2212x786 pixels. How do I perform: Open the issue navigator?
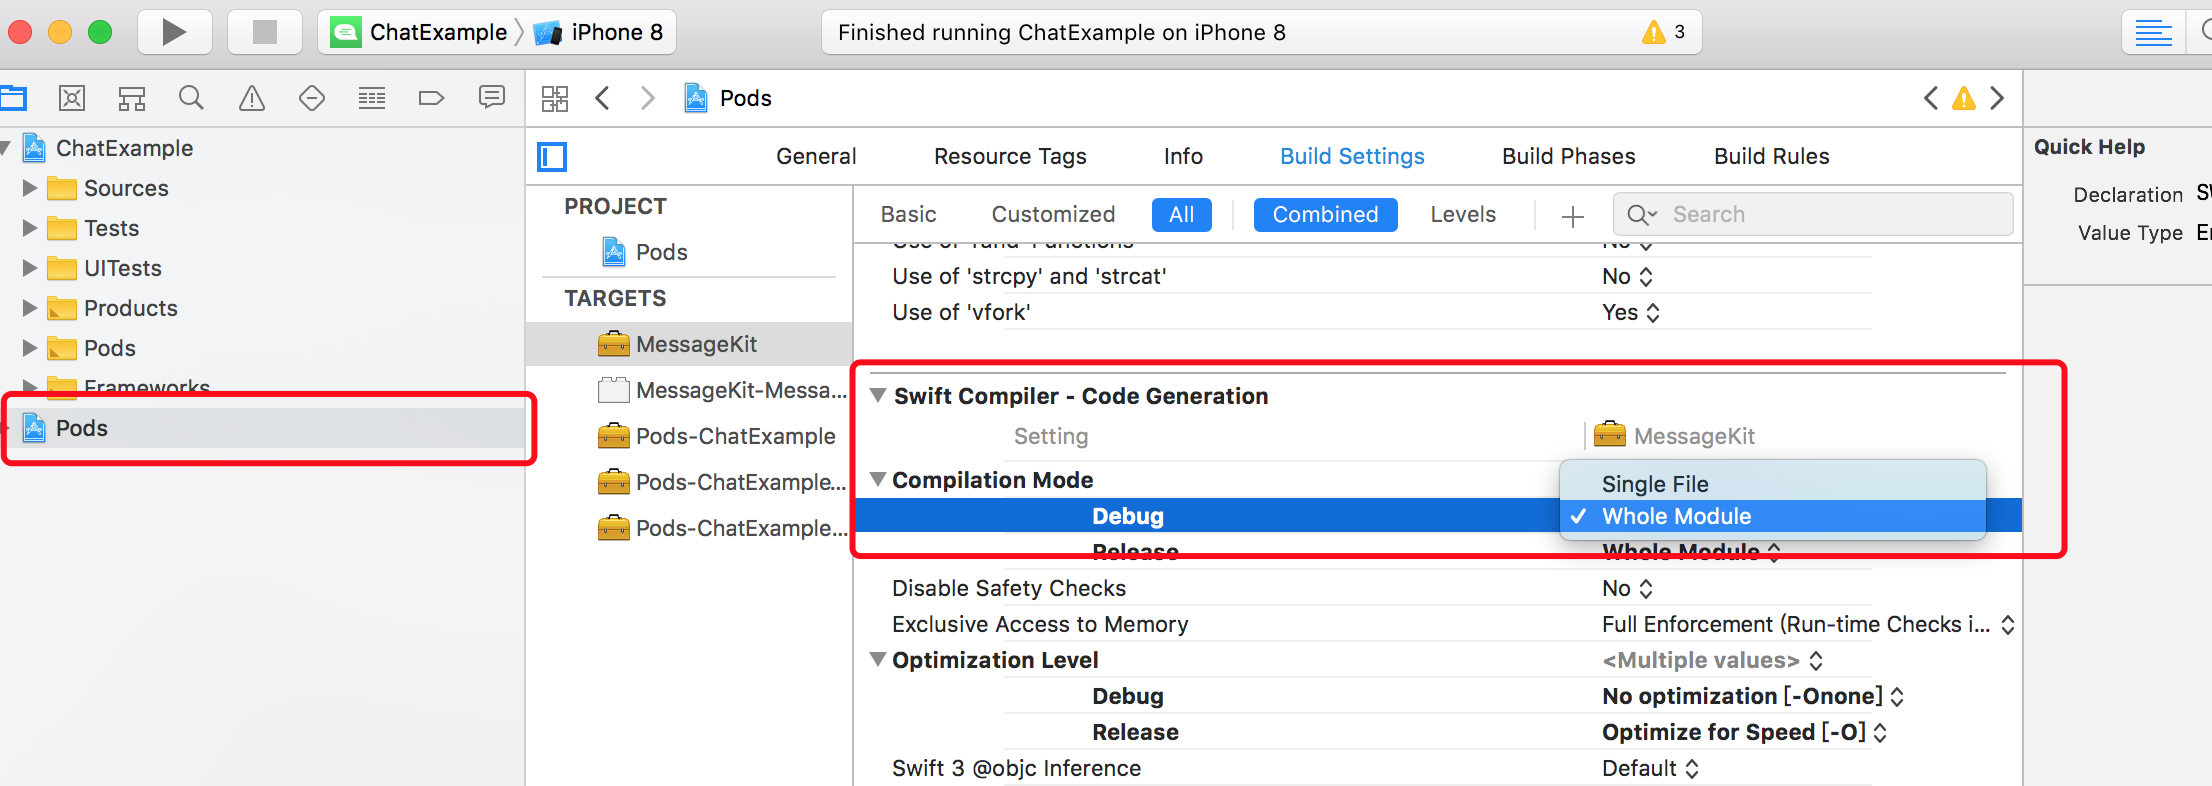[x=252, y=98]
